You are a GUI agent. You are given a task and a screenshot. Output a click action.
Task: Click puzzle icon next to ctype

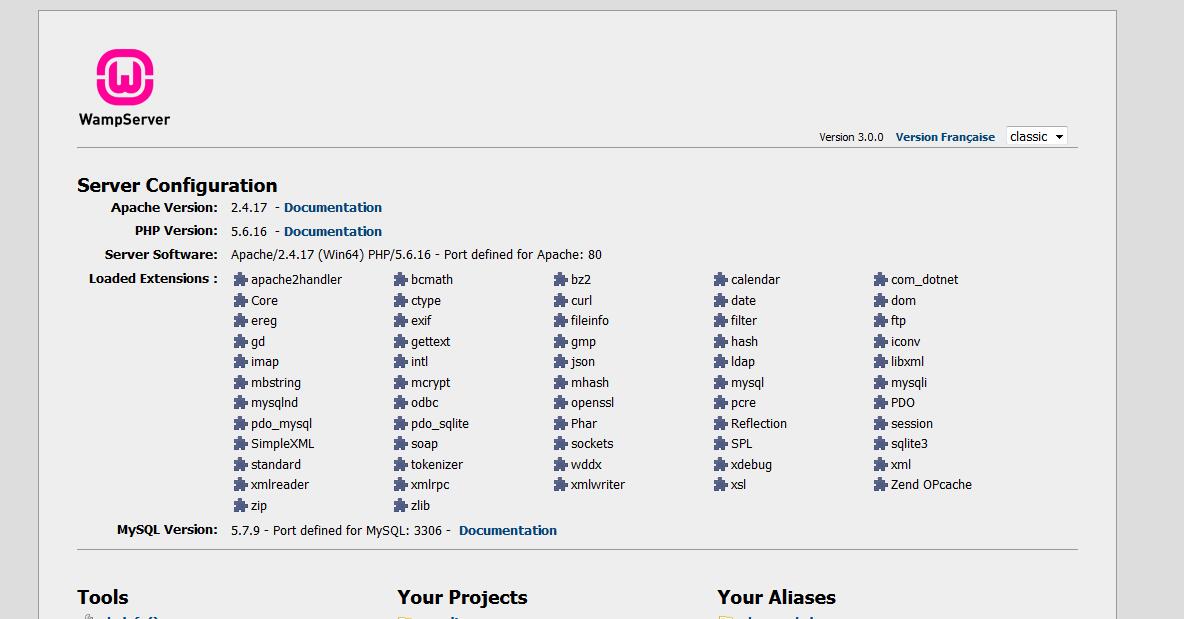pos(401,300)
